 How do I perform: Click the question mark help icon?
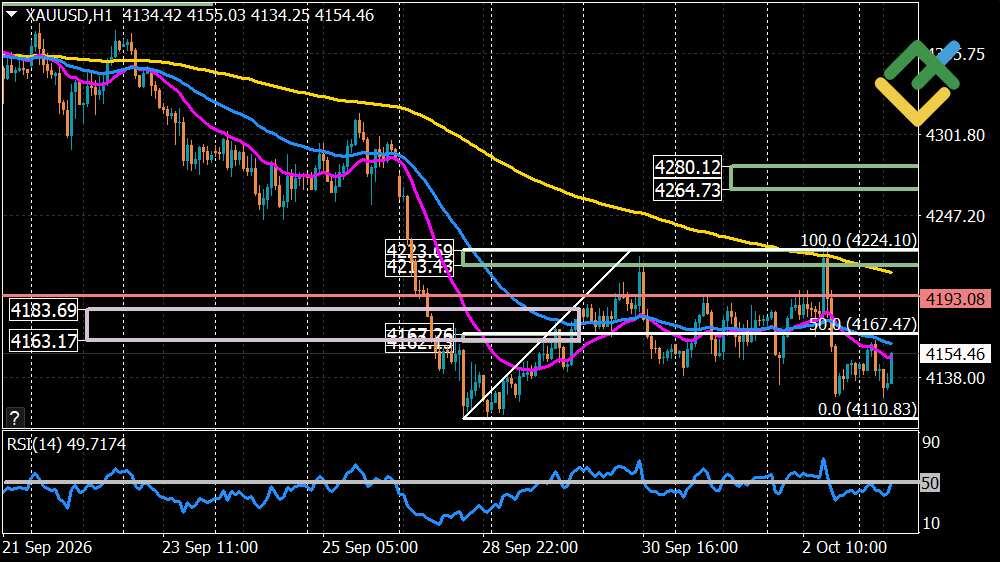pos(14,418)
